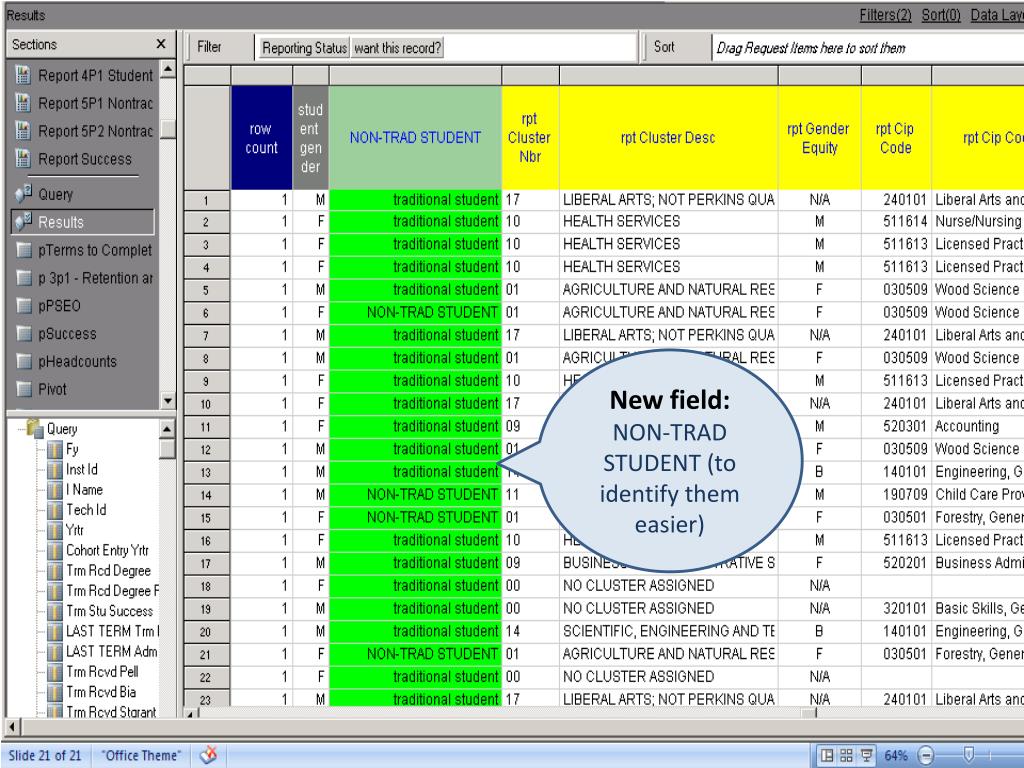Viewport: 1024px width, 768px height.
Task: Open the Report Success section icon
Action: coord(23,159)
